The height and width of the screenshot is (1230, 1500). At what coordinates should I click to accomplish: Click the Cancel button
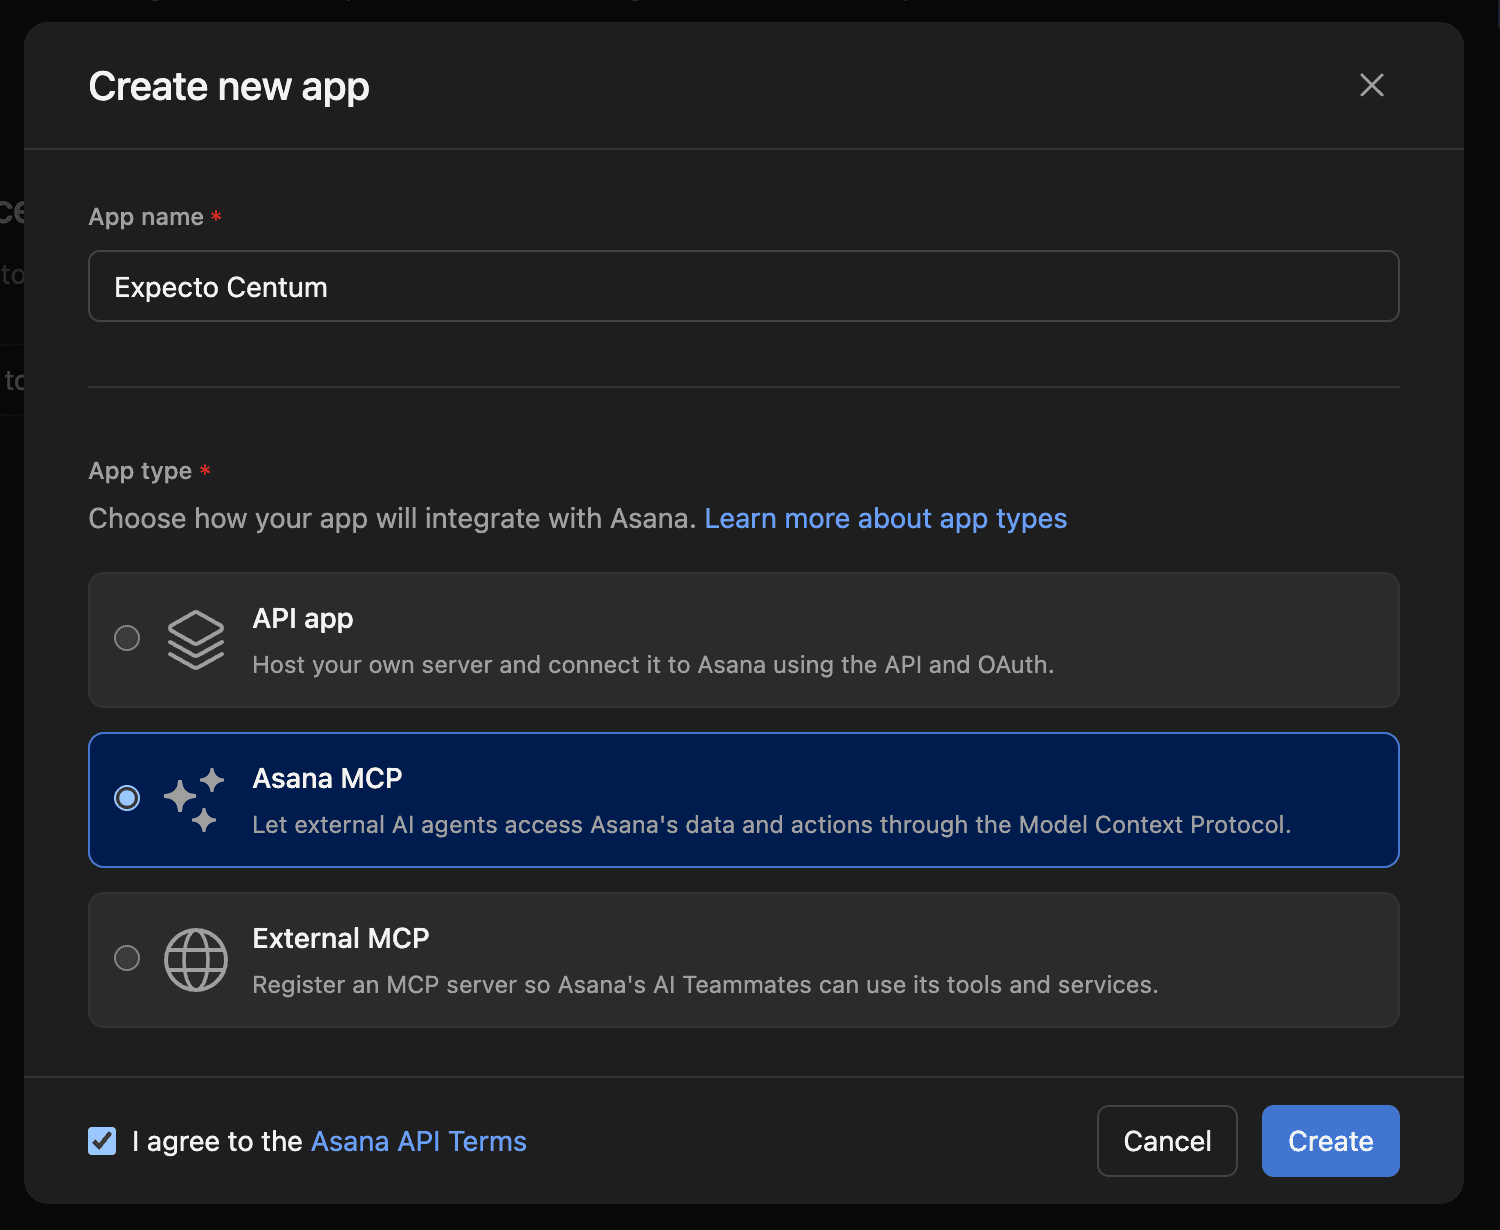1167,1141
